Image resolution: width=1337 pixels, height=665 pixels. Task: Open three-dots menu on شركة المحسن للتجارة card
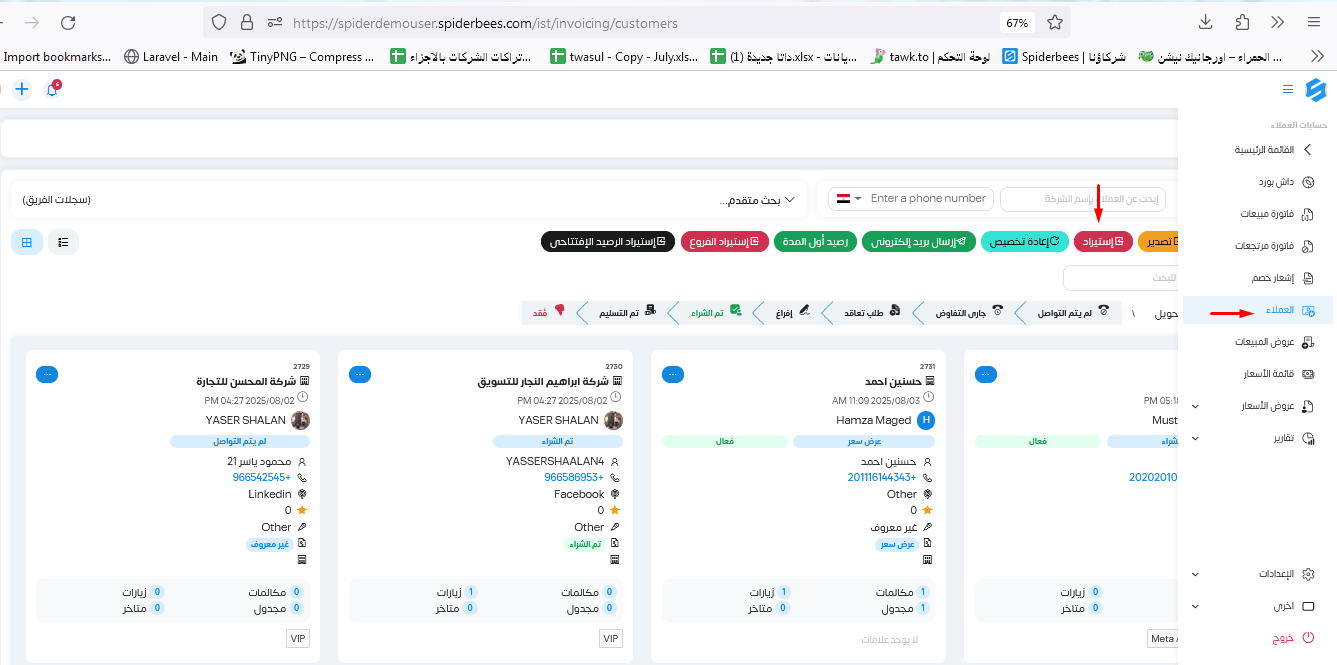[47, 374]
